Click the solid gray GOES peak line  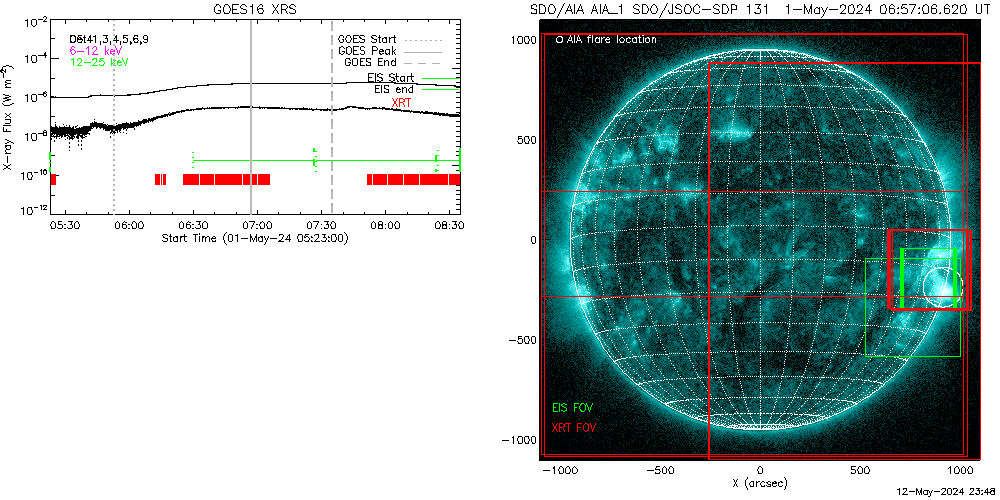click(251, 118)
